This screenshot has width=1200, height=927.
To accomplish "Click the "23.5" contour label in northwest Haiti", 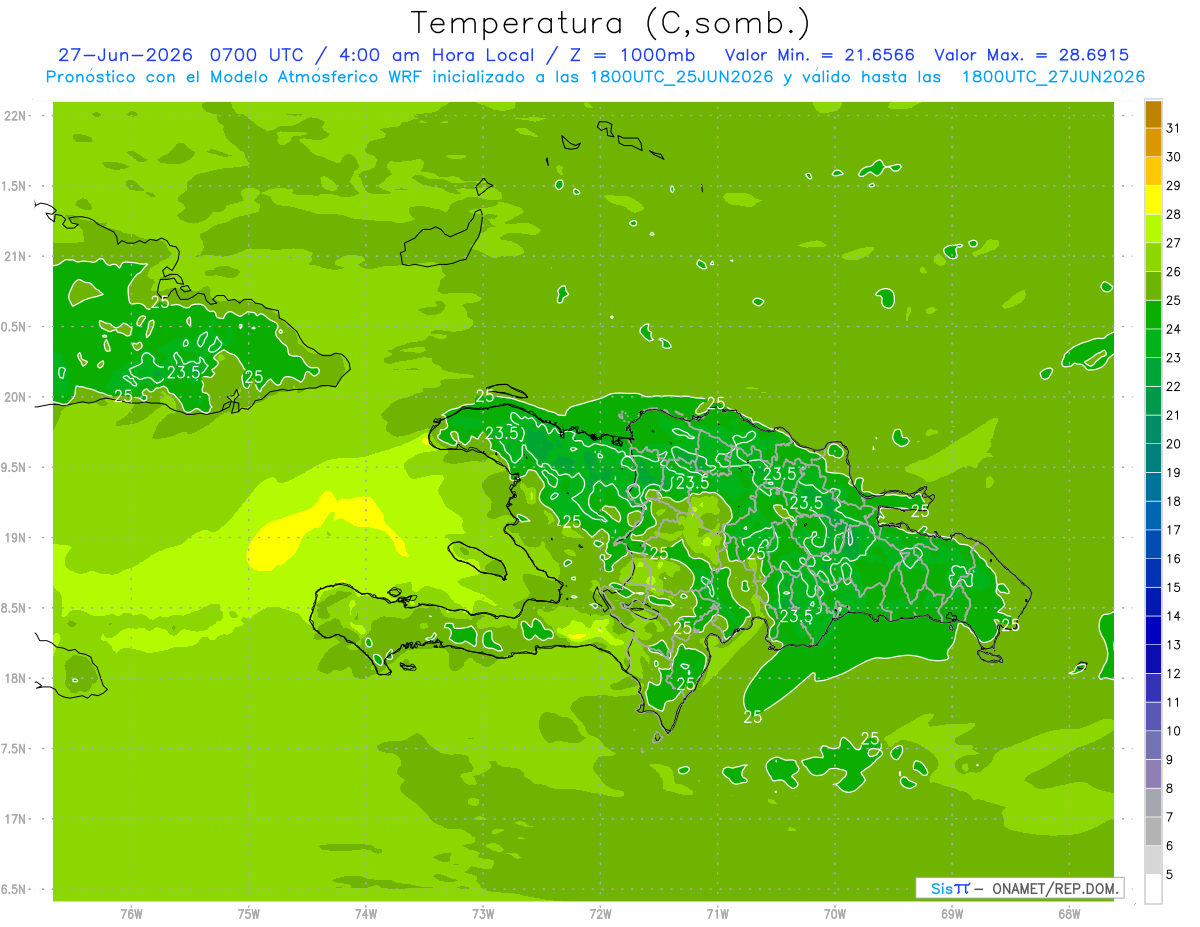I will coord(501,433).
